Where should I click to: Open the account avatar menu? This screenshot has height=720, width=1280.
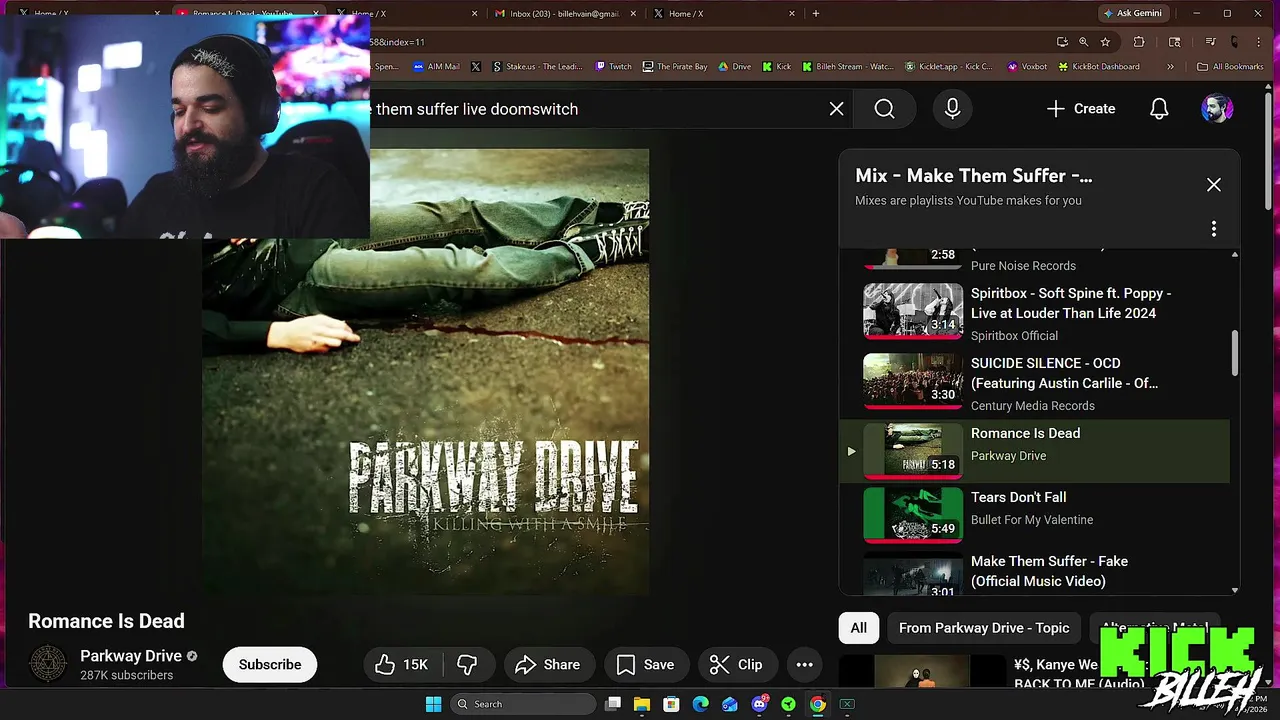(1216, 109)
